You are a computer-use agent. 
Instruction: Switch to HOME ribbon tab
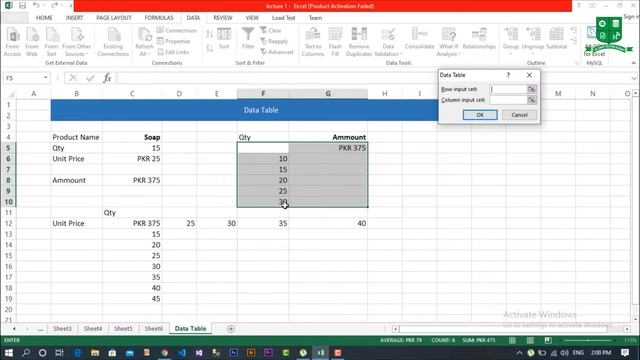[44, 18]
